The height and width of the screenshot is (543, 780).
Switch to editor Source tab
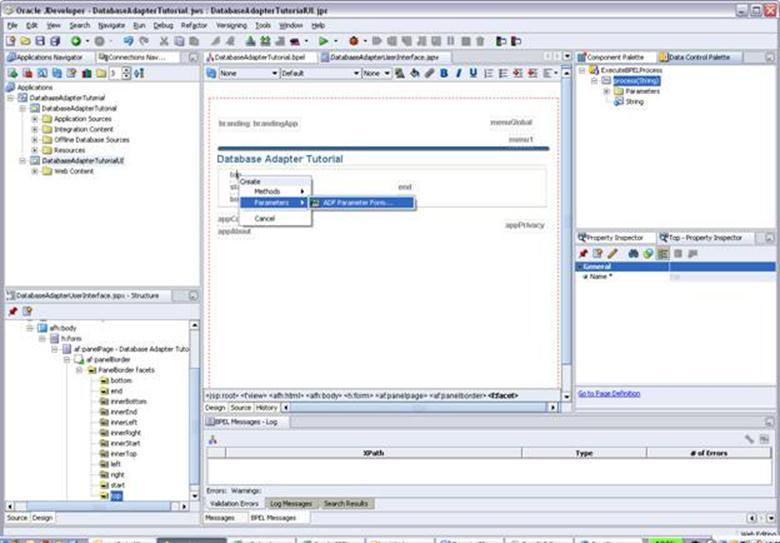point(241,408)
